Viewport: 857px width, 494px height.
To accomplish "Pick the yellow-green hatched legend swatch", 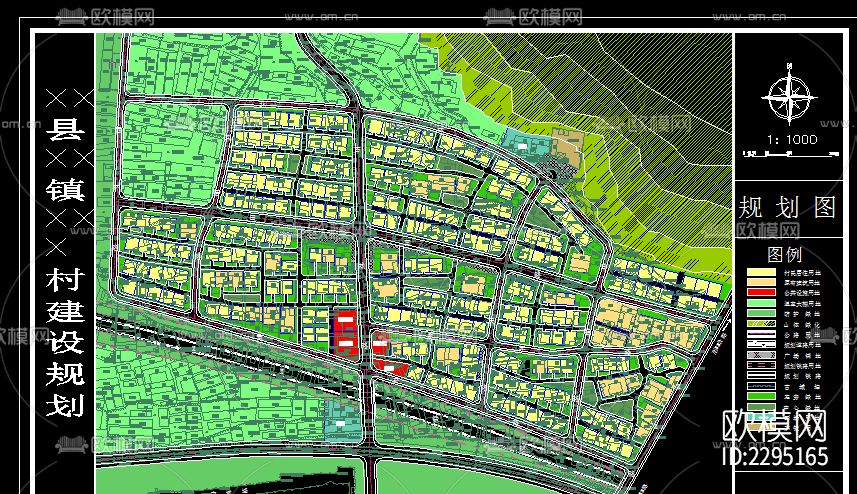I will pos(761,324).
